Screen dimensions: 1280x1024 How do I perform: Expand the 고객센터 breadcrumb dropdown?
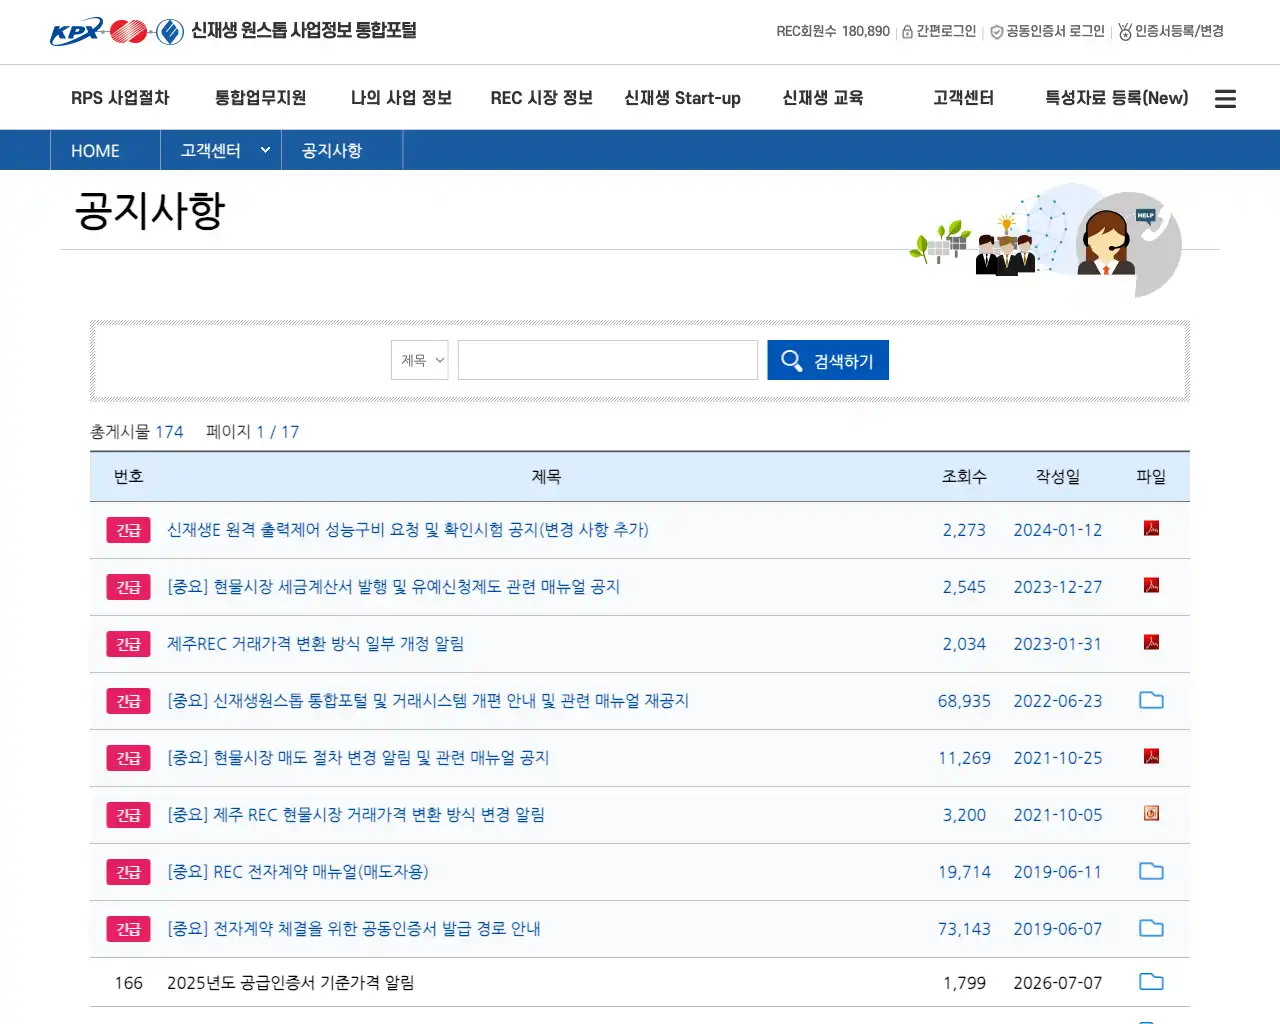221,150
